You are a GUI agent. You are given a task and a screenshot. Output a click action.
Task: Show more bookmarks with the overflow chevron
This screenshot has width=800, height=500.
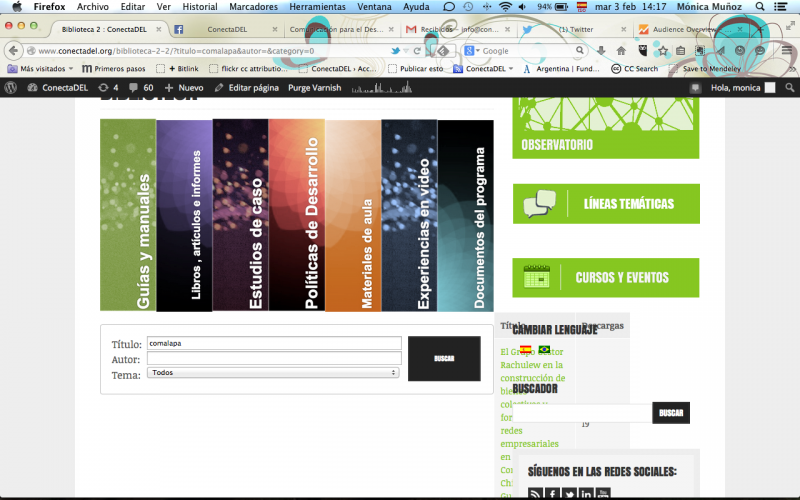click(x=792, y=68)
